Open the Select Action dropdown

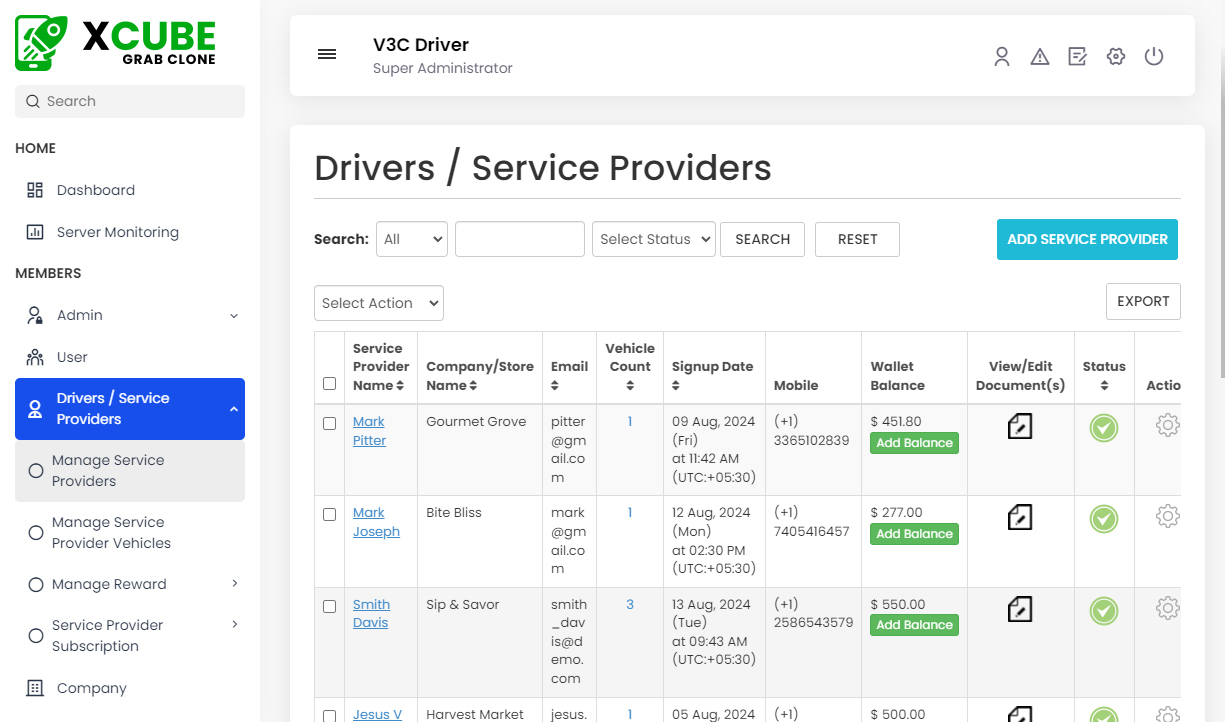(378, 303)
